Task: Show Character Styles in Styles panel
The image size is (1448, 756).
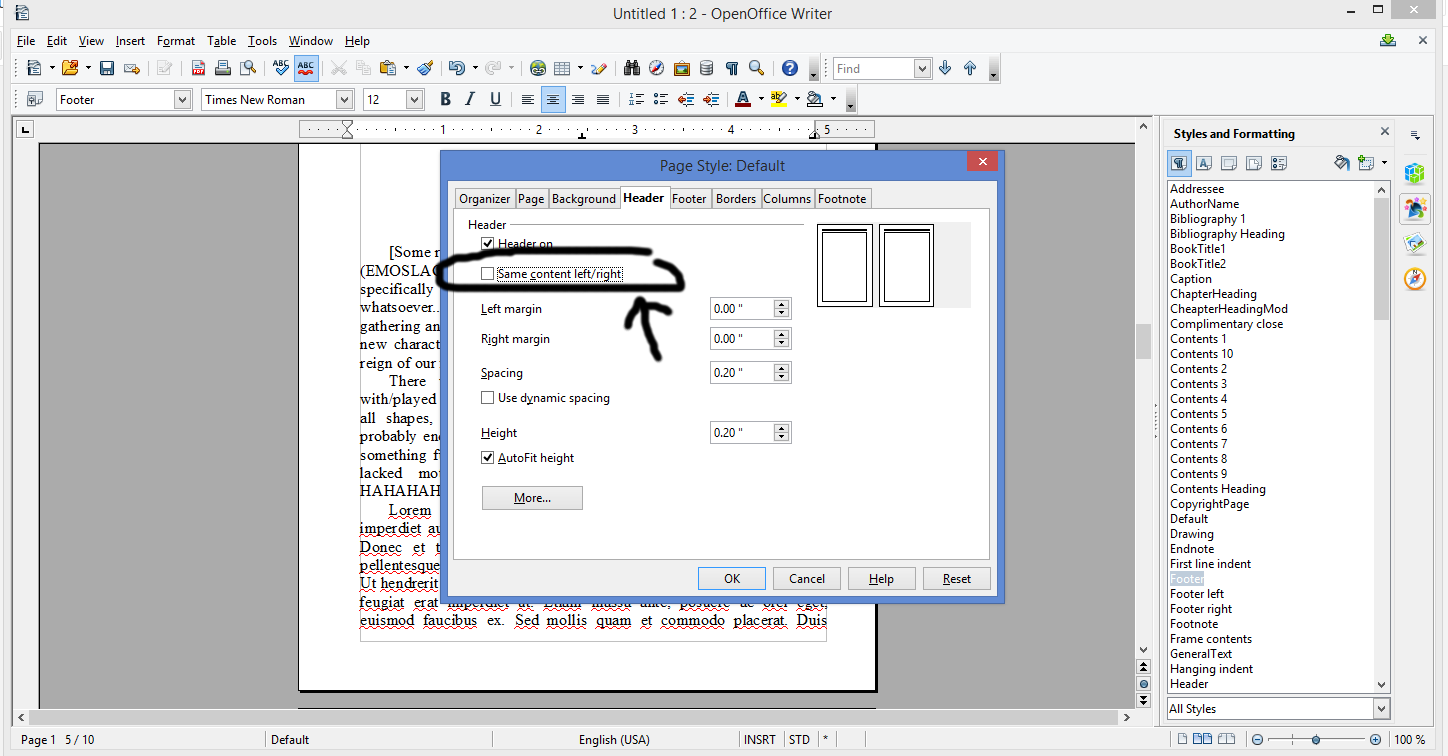Action: coord(1204,163)
